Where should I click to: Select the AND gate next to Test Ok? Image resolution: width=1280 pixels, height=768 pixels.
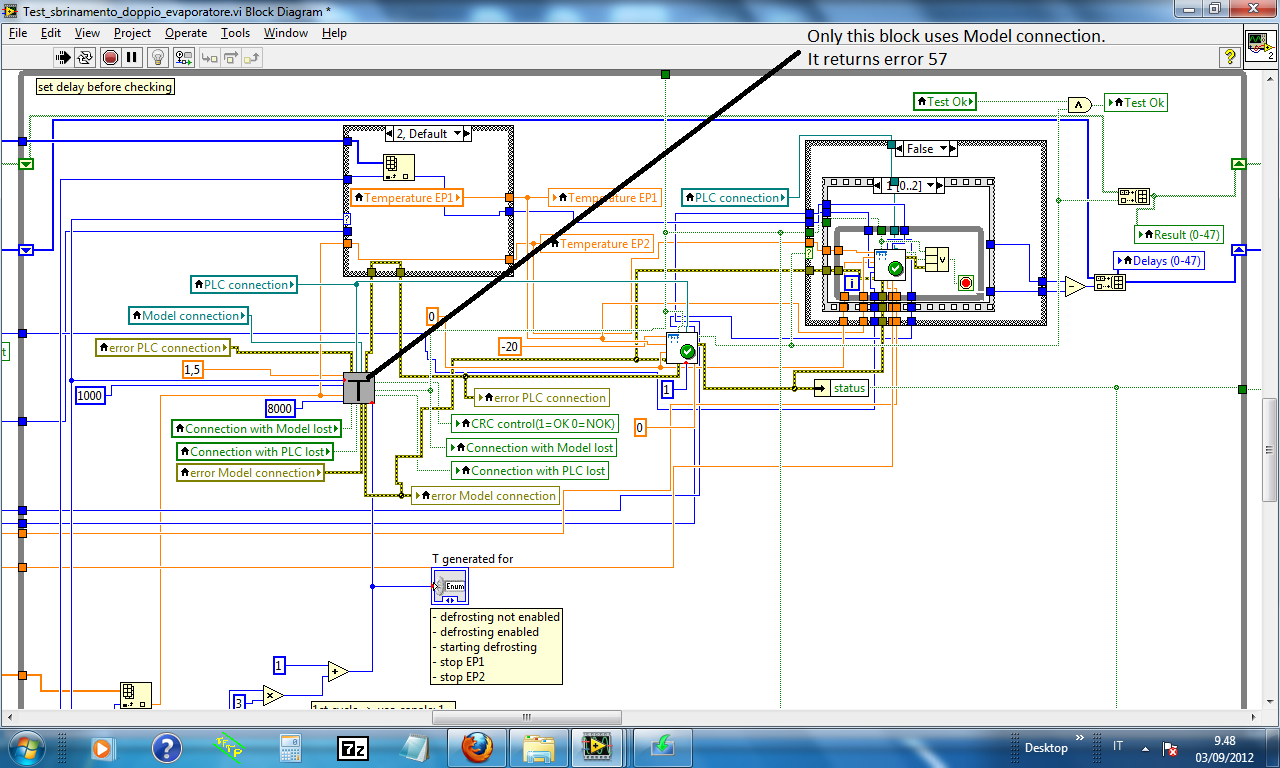point(1079,104)
